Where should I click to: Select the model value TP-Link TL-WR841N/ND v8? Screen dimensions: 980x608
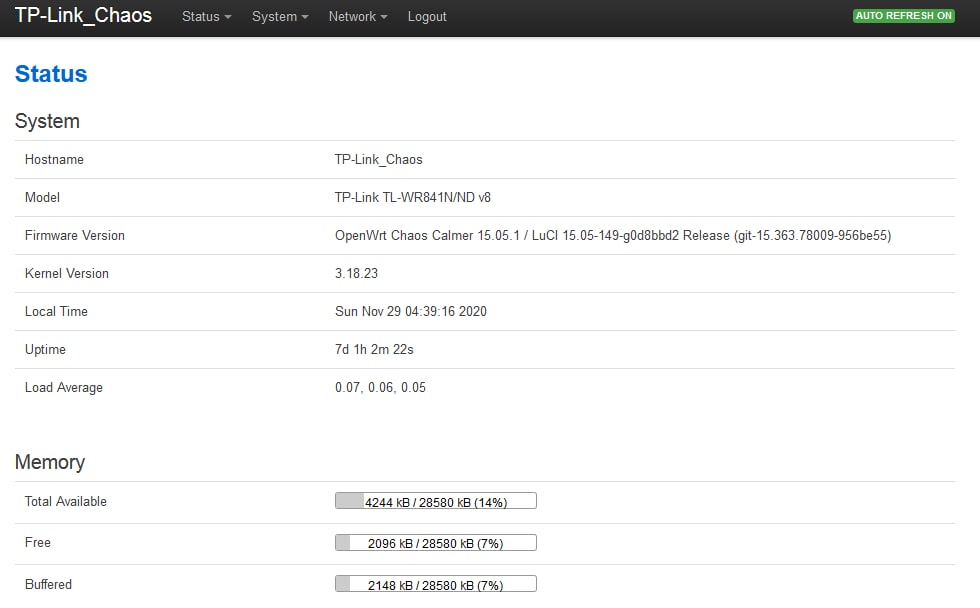click(x=412, y=197)
